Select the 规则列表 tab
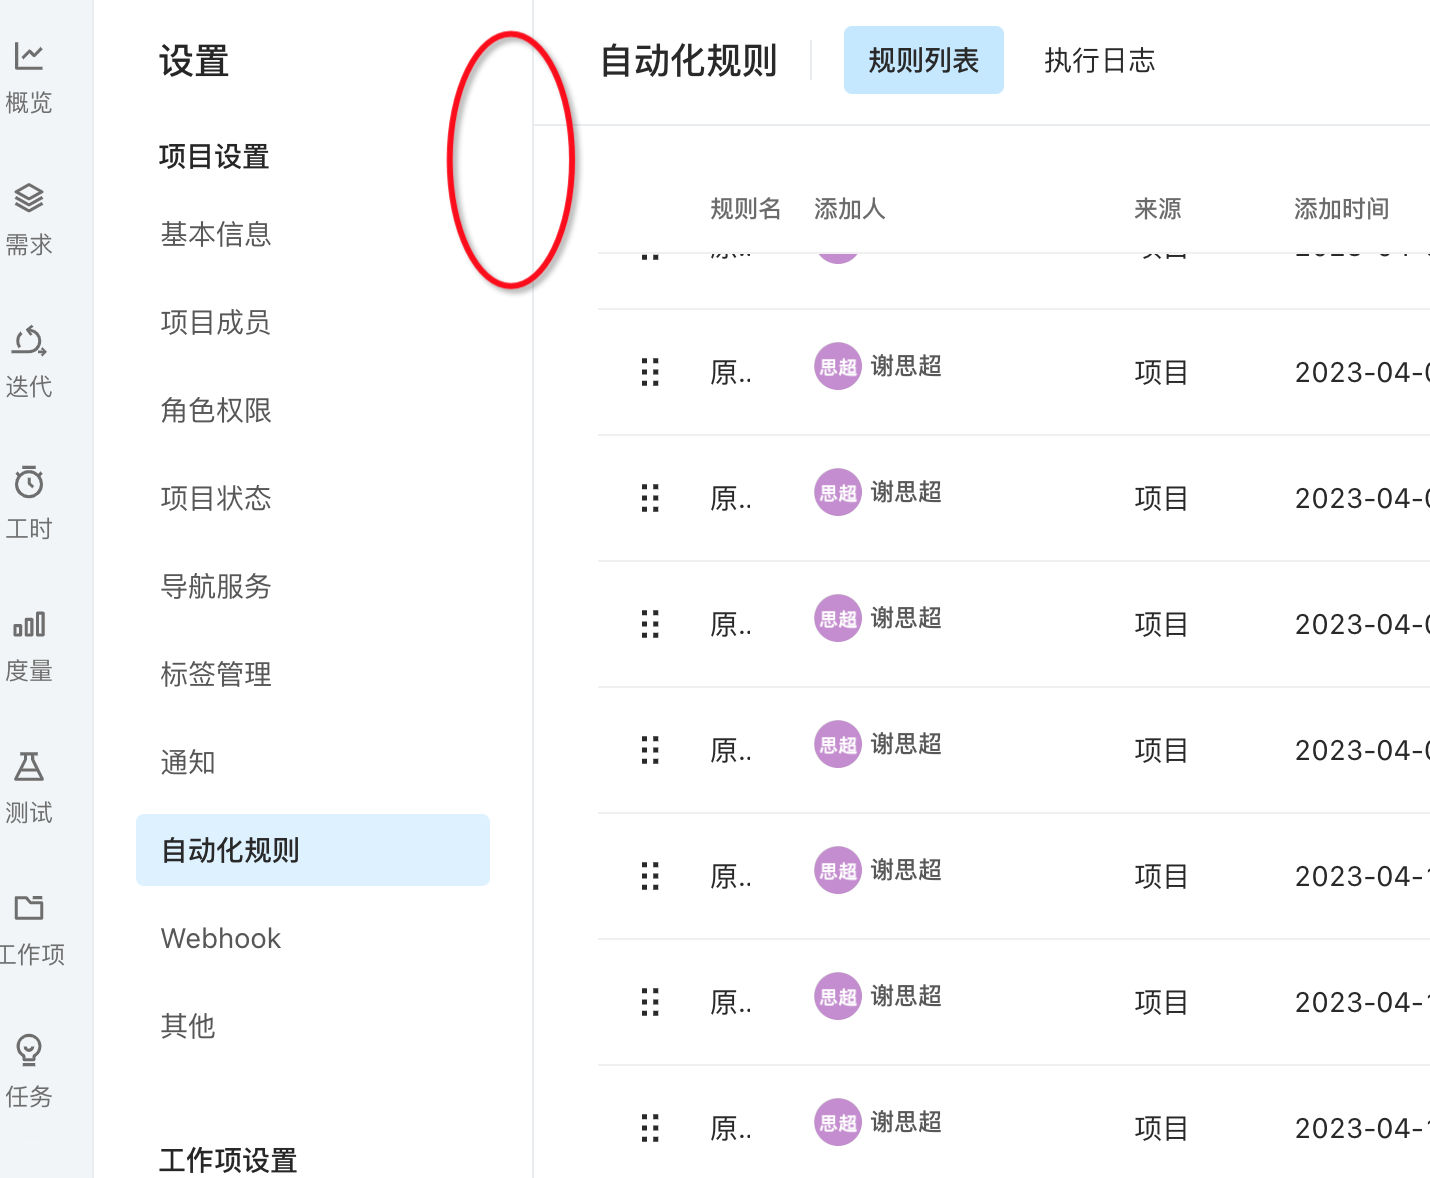This screenshot has height=1178, width=1430. coord(922,60)
